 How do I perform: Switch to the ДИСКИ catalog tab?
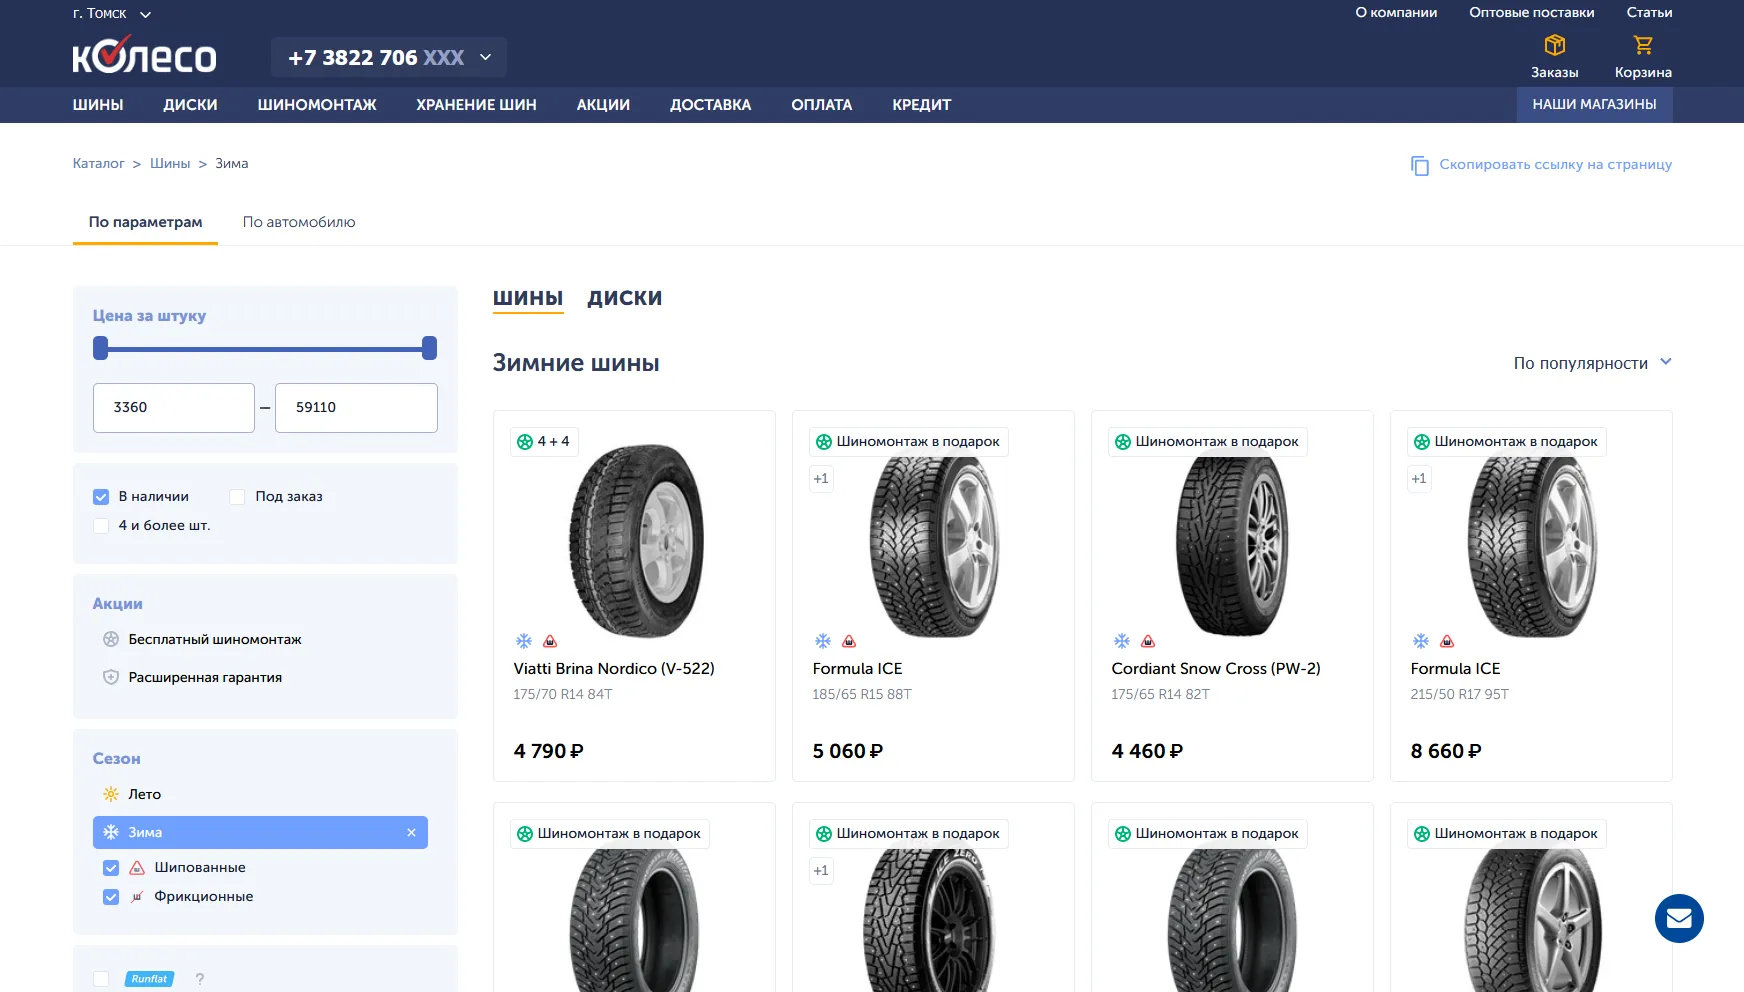coord(625,298)
